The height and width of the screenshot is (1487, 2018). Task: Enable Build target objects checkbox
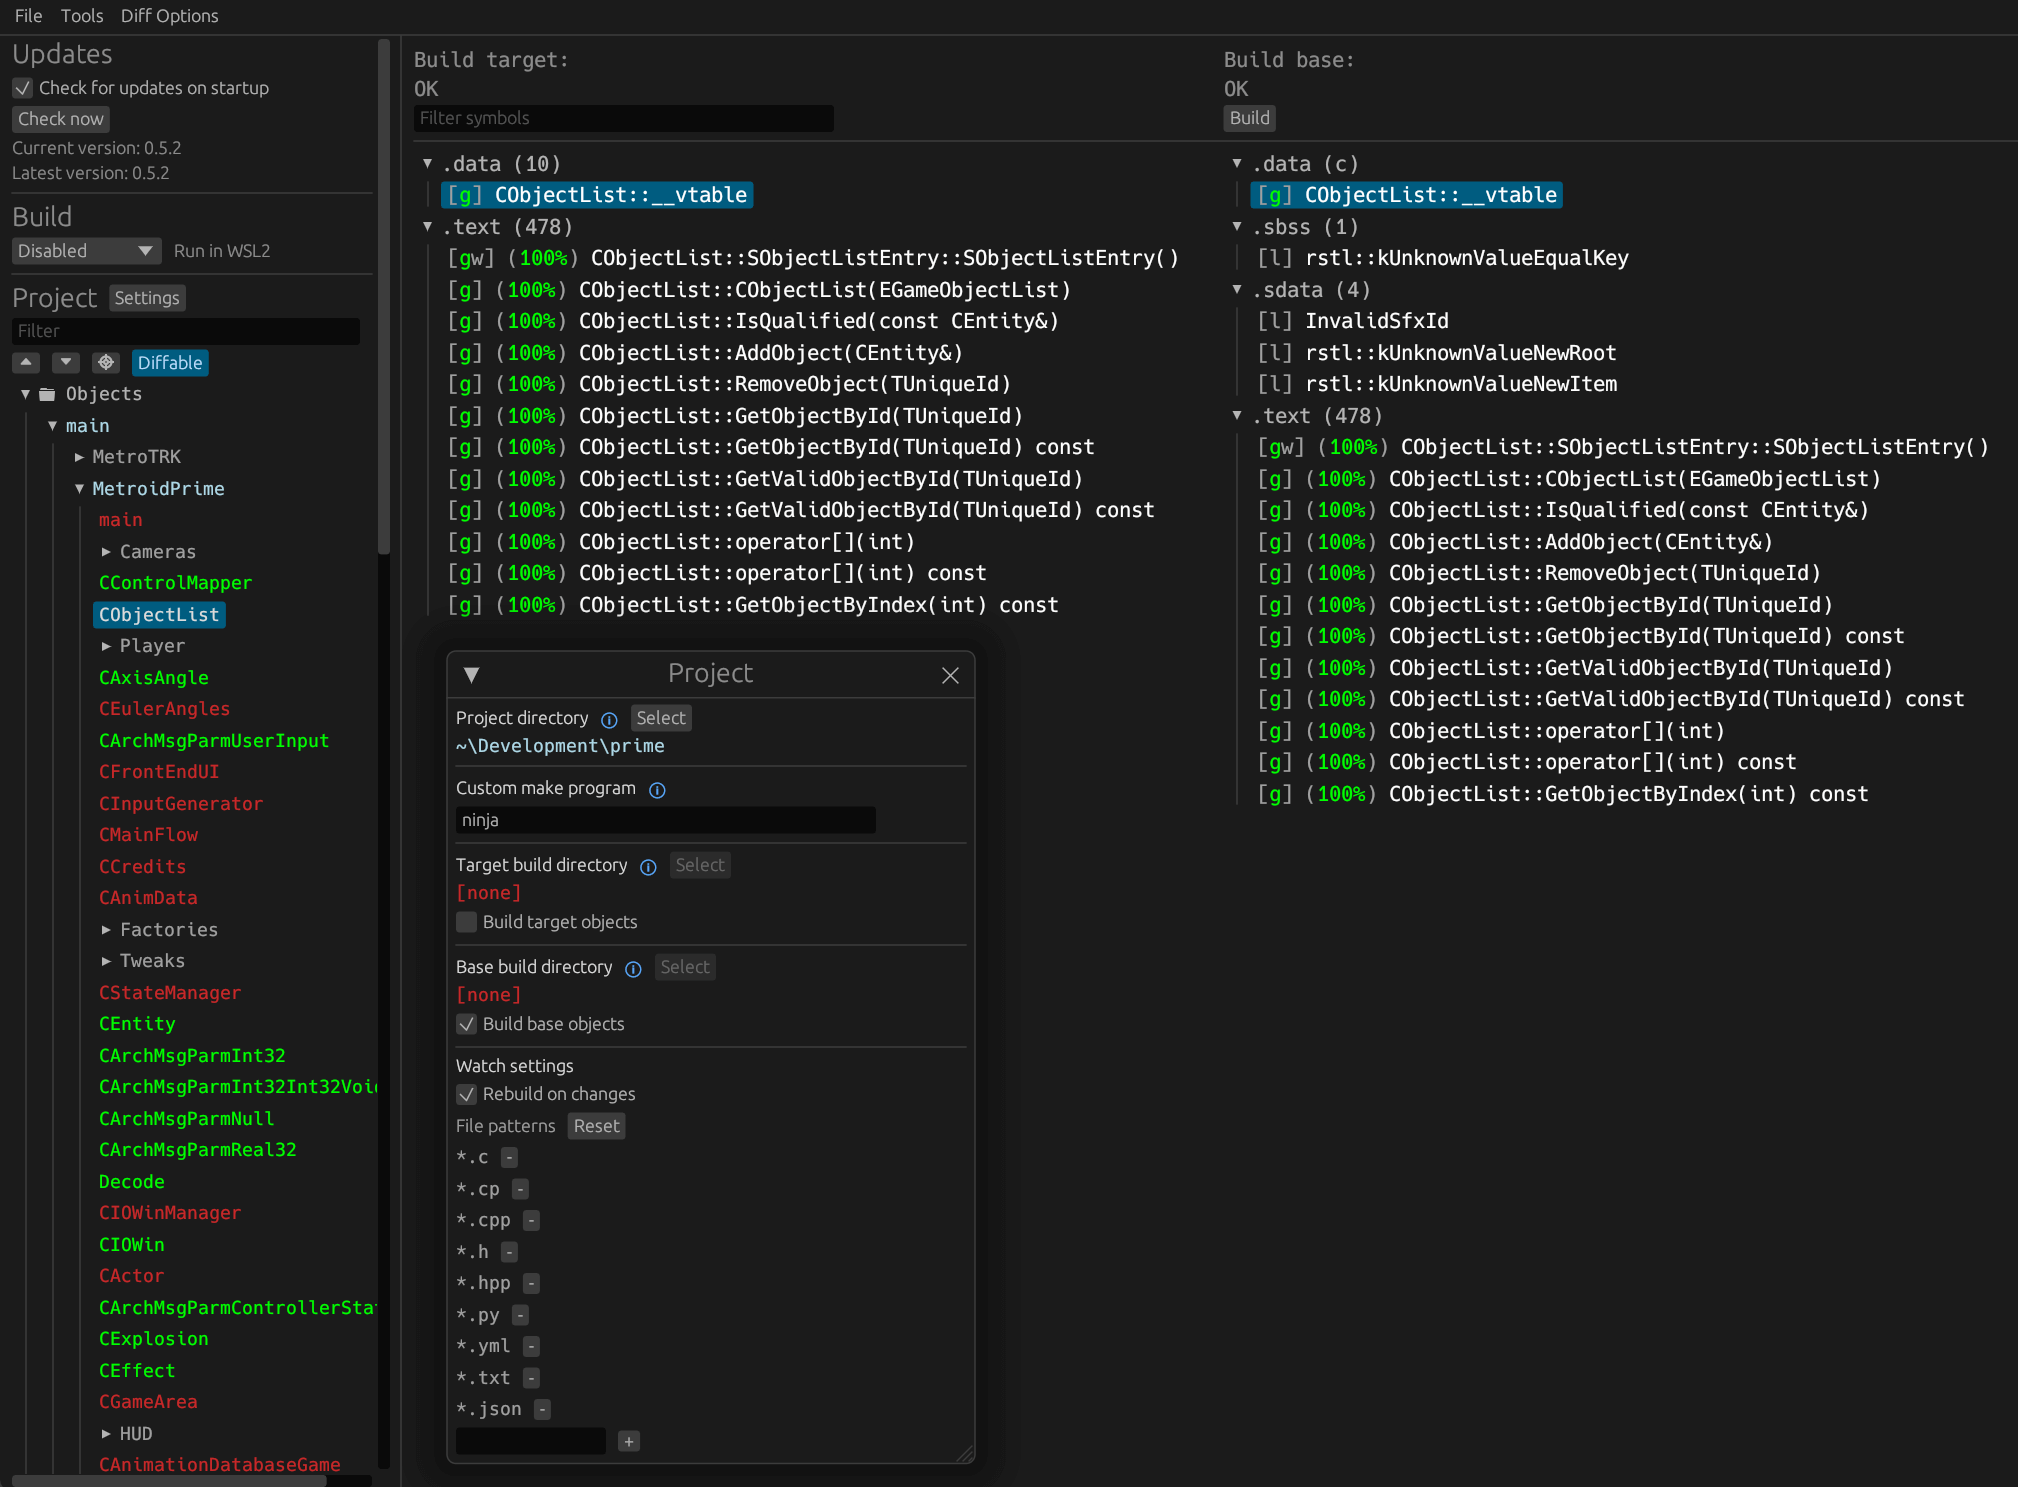click(x=467, y=922)
